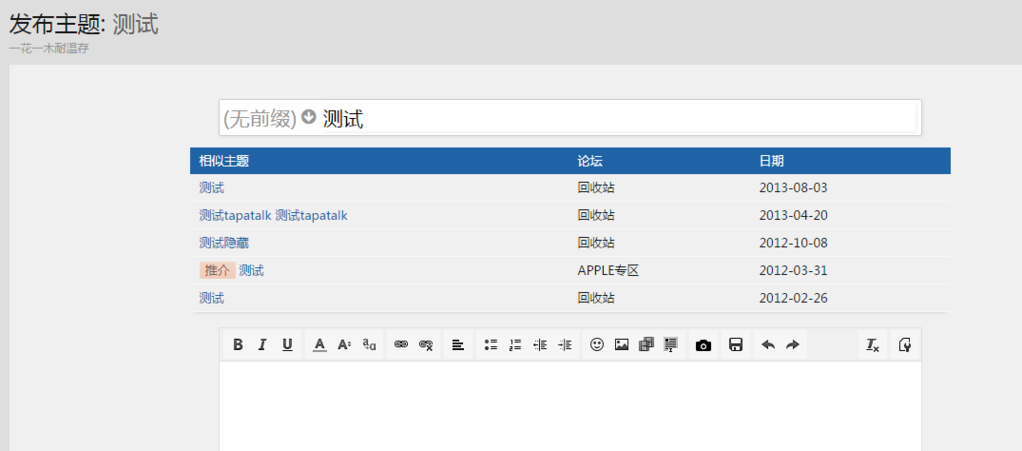
Task: Click 回收站 in the 2012-02-26 row
Action: point(596,298)
